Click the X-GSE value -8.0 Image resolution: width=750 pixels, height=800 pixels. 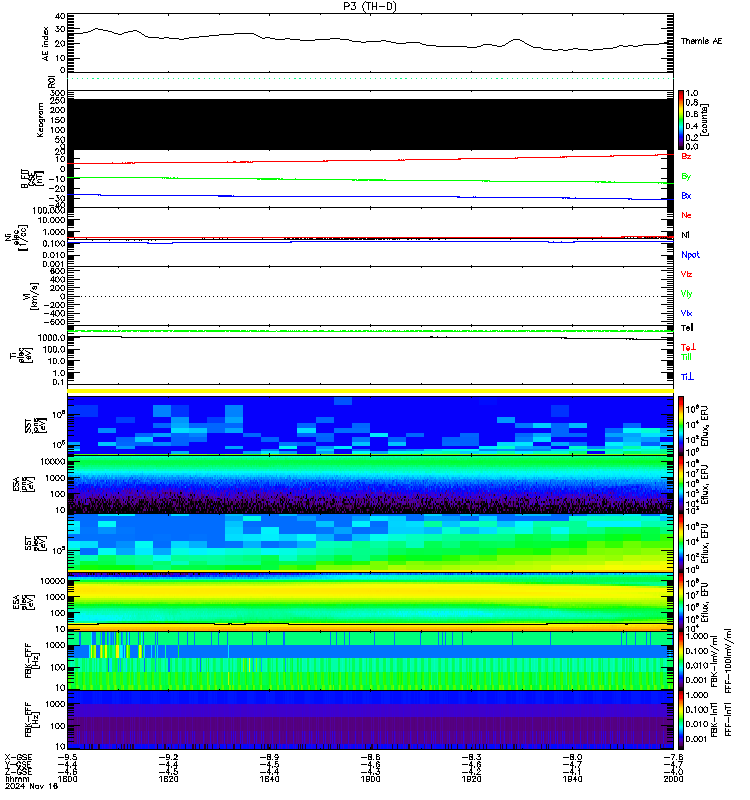pyautogui.click(x=572, y=757)
